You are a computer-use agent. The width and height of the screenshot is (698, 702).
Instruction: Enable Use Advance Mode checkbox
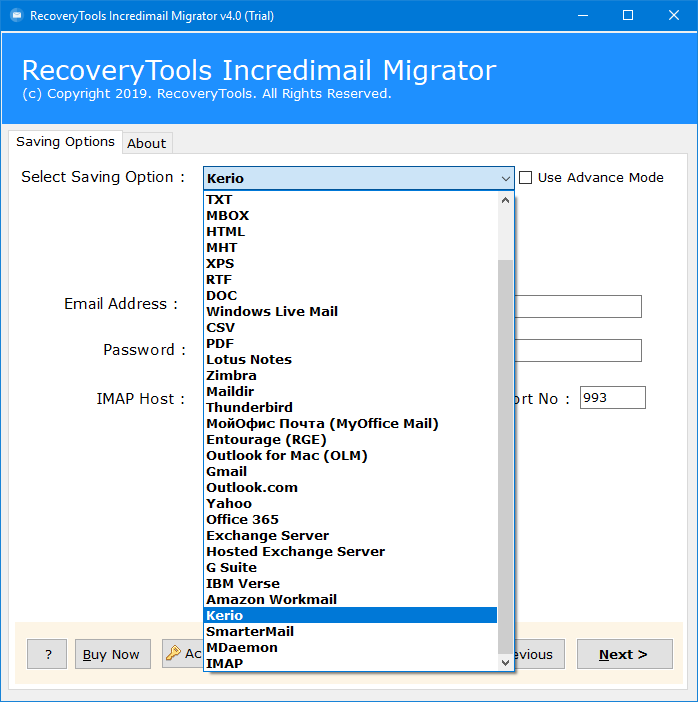click(525, 178)
